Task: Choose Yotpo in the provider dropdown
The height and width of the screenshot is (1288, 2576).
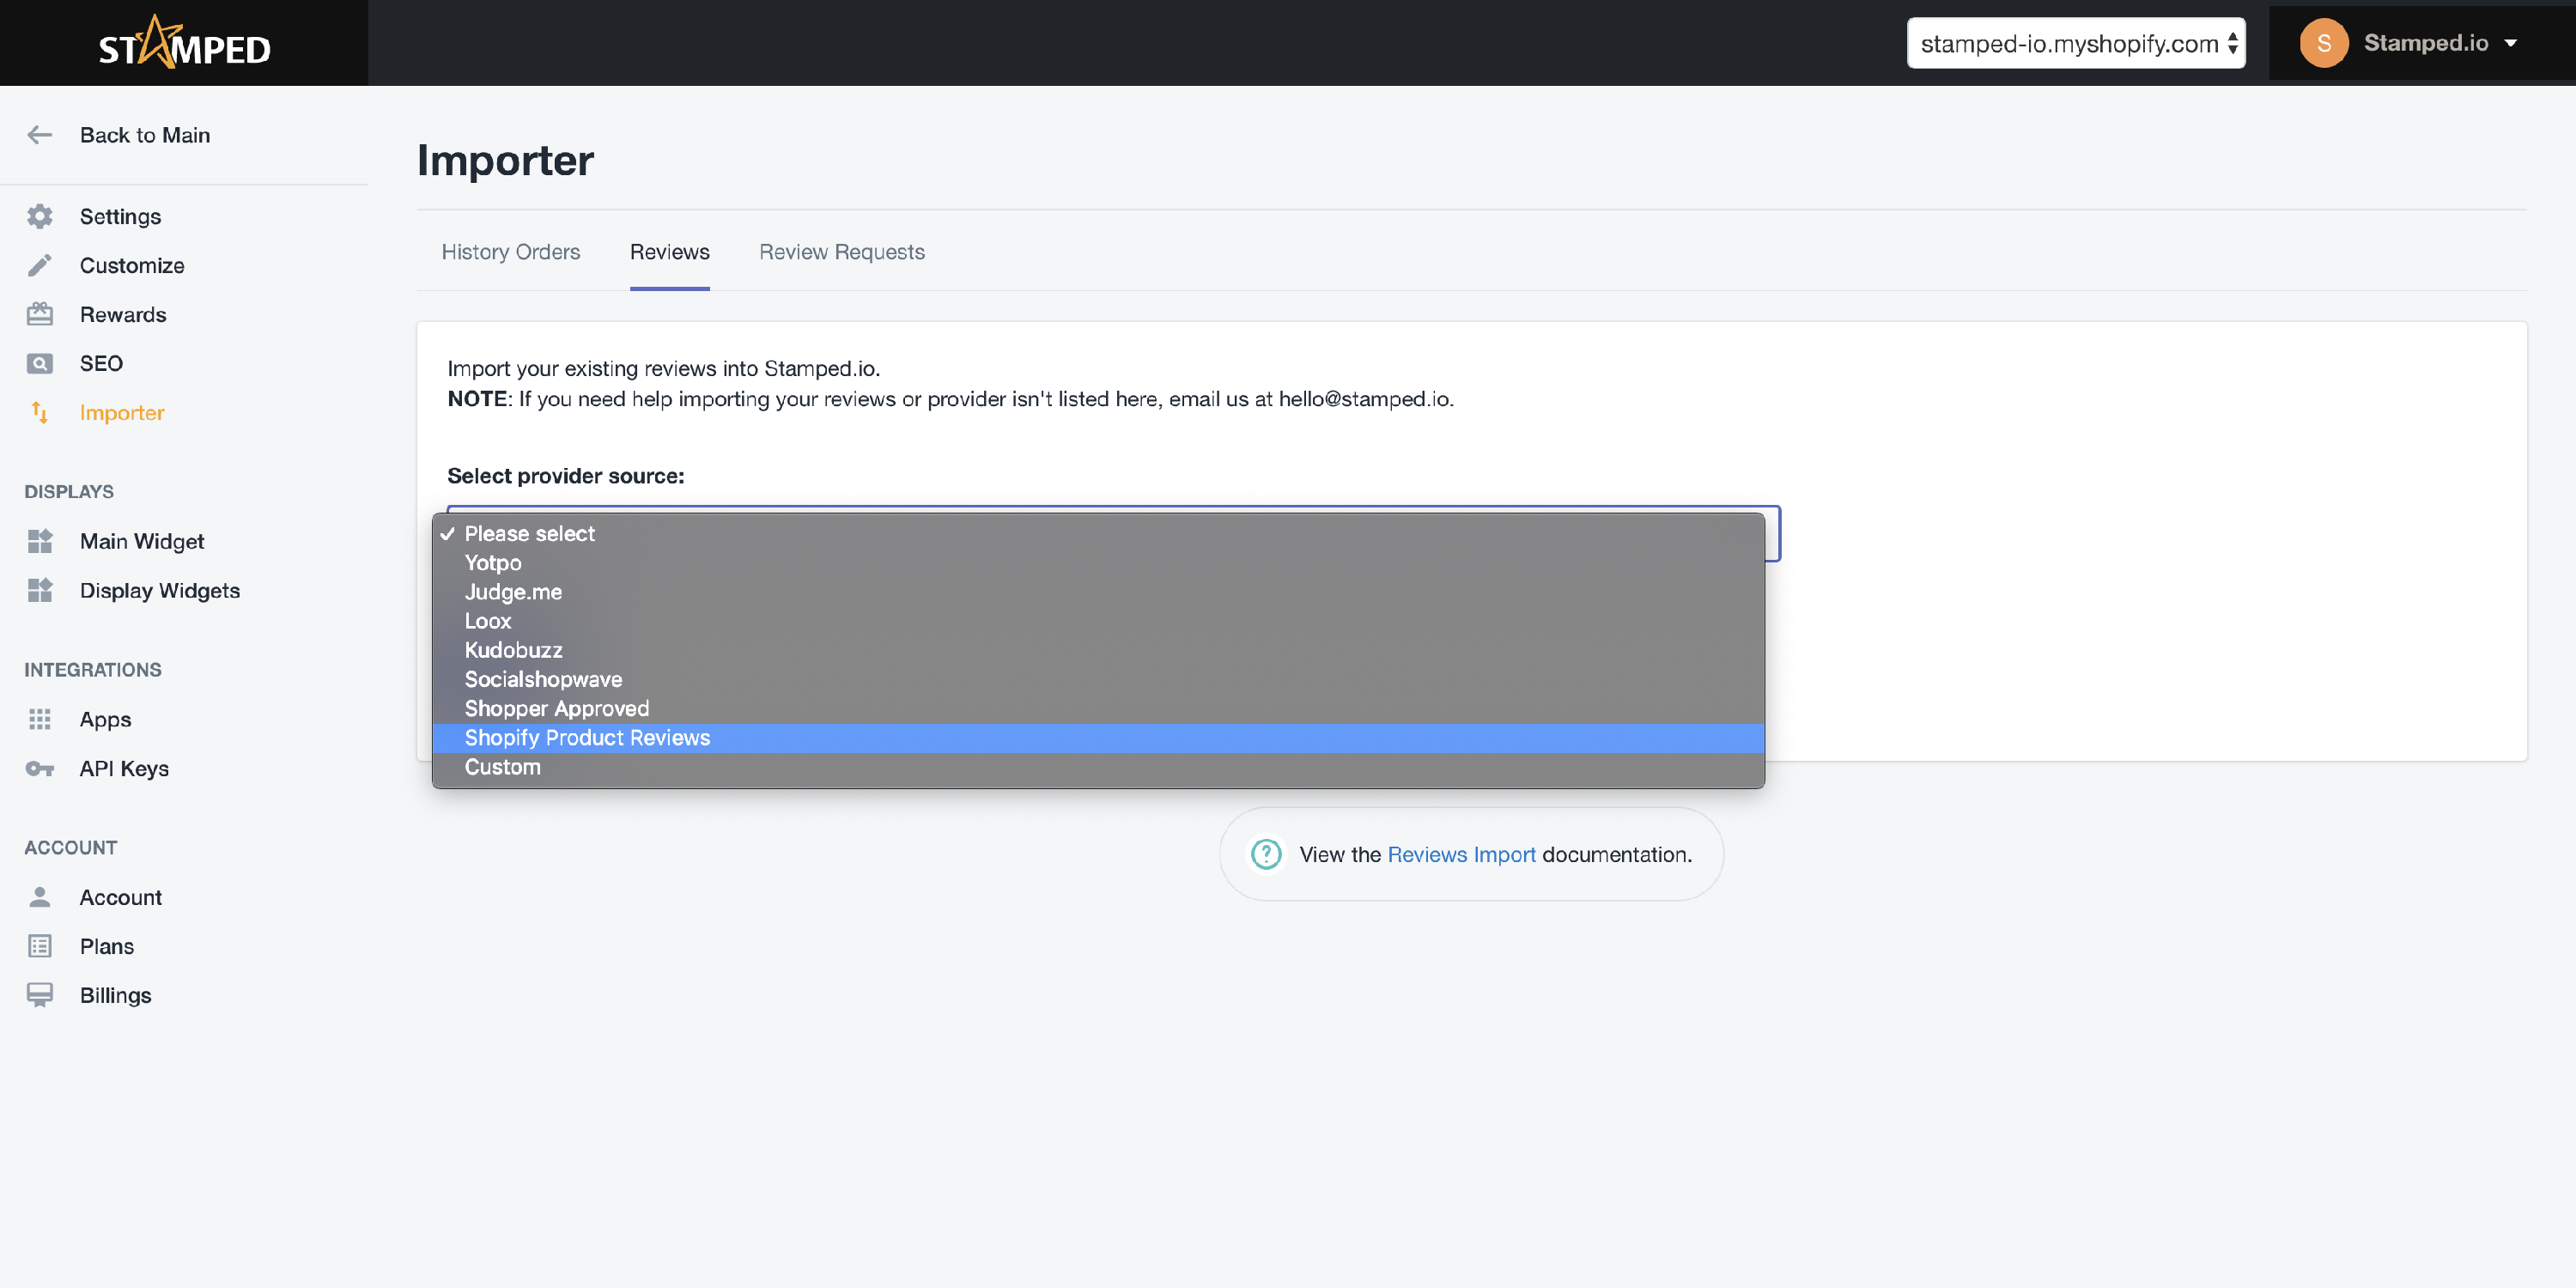Action: (x=493, y=563)
